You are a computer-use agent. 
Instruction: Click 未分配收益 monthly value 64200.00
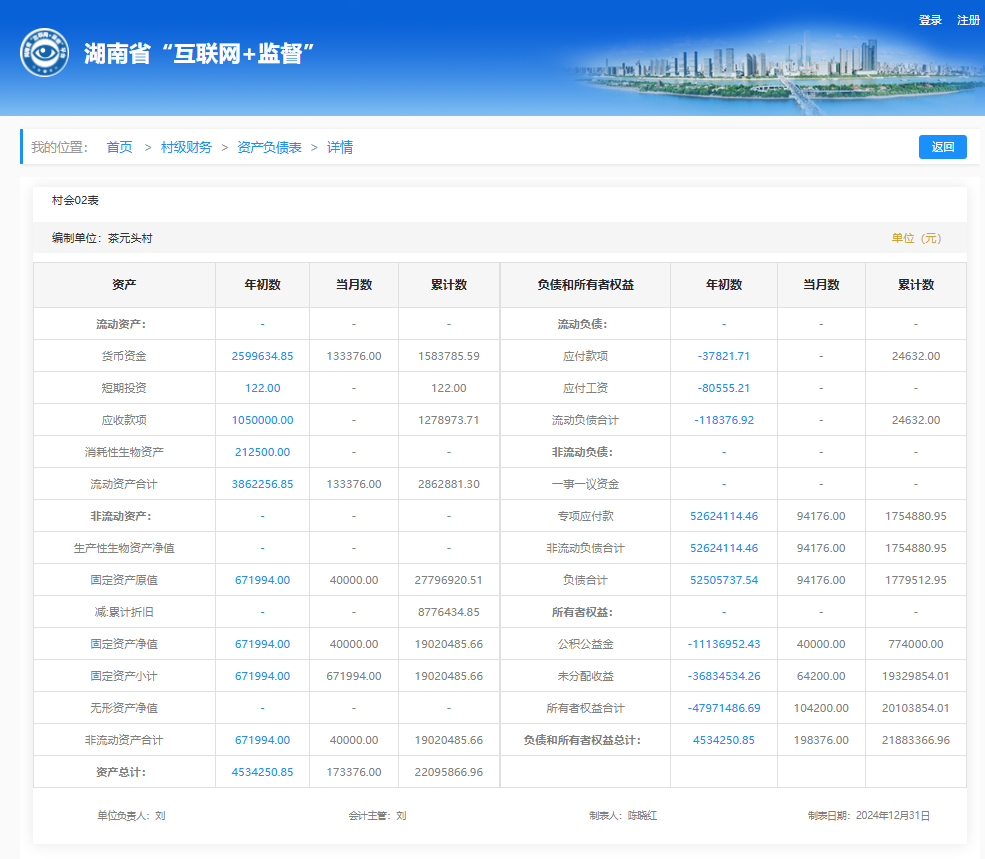coord(821,677)
